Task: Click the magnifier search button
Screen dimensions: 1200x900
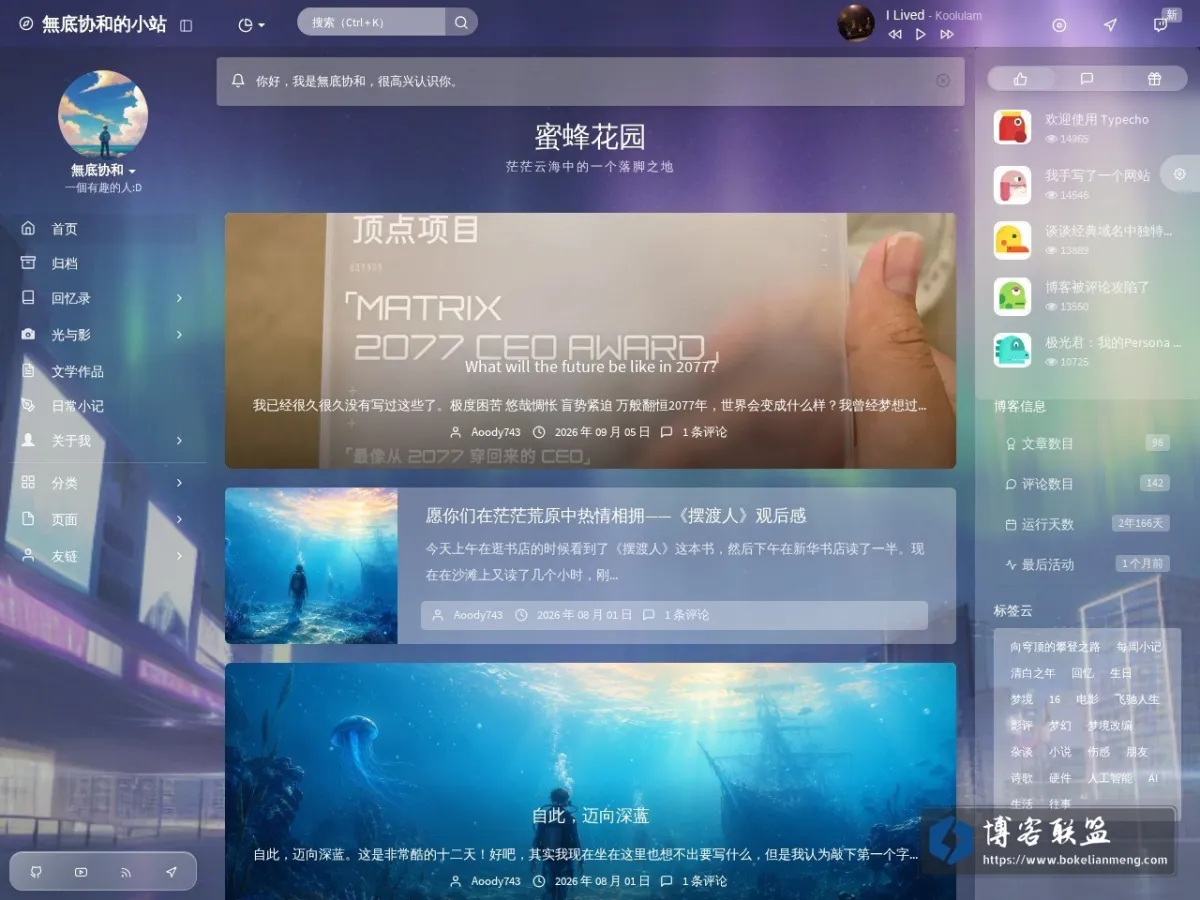Action: click(x=461, y=22)
